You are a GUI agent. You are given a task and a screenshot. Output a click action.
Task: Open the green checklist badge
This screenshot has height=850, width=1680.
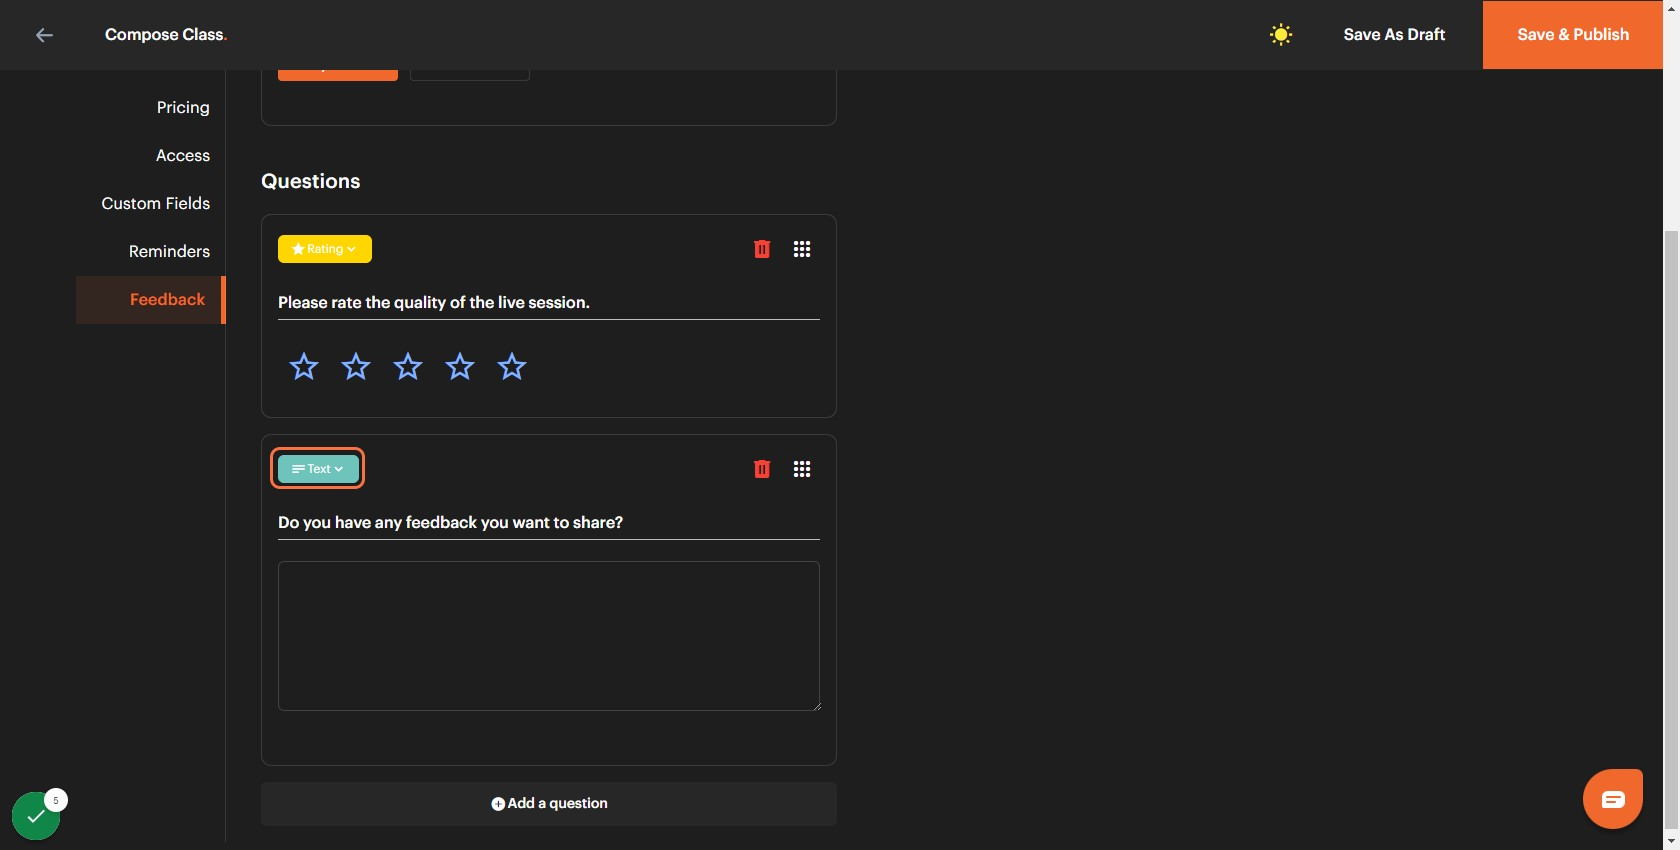point(36,816)
